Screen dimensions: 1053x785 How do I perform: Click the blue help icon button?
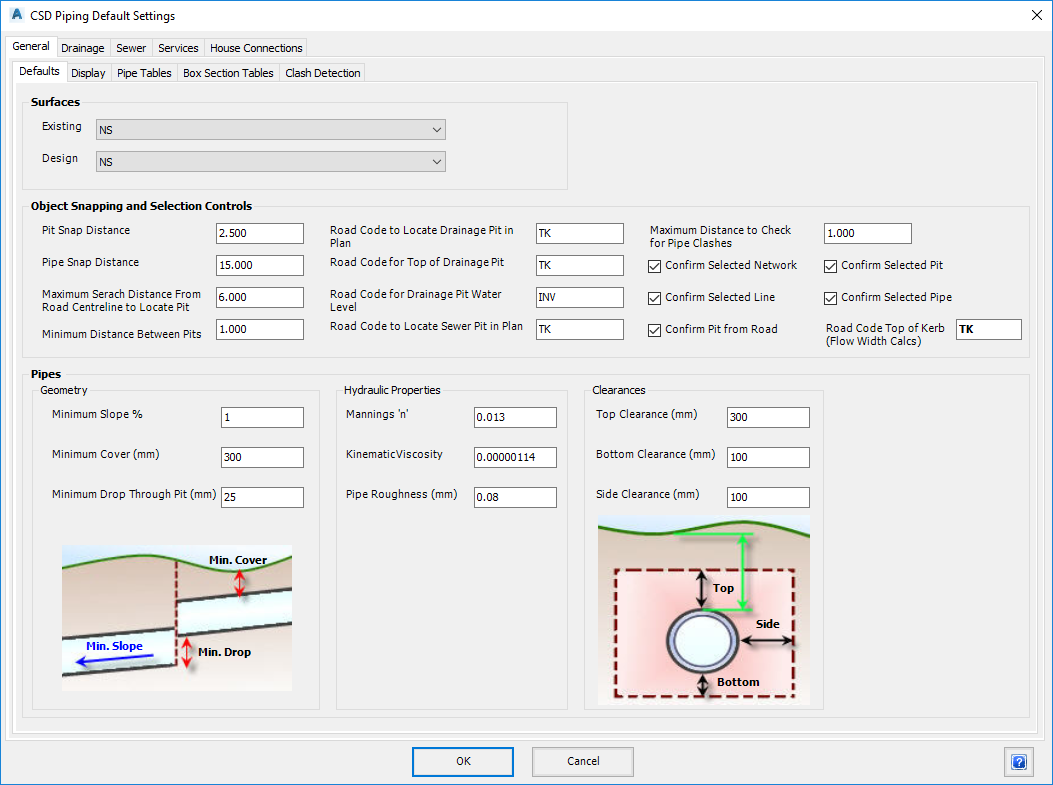(x=1018, y=762)
